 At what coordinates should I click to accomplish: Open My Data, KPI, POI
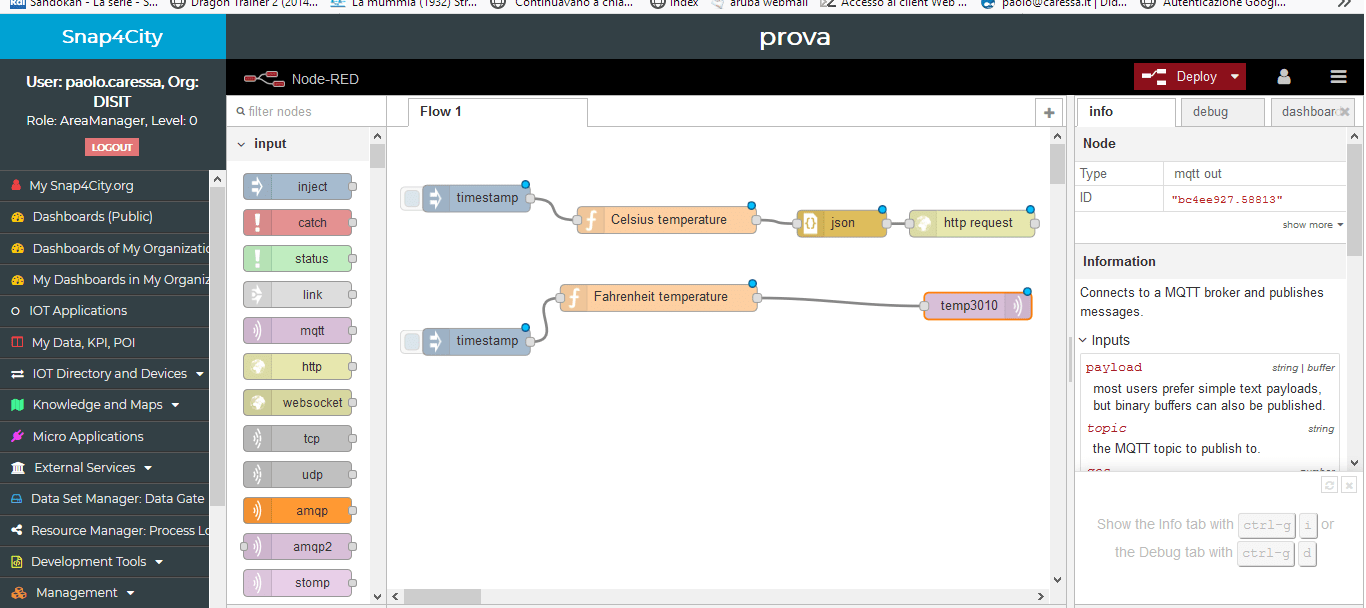tap(105, 342)
